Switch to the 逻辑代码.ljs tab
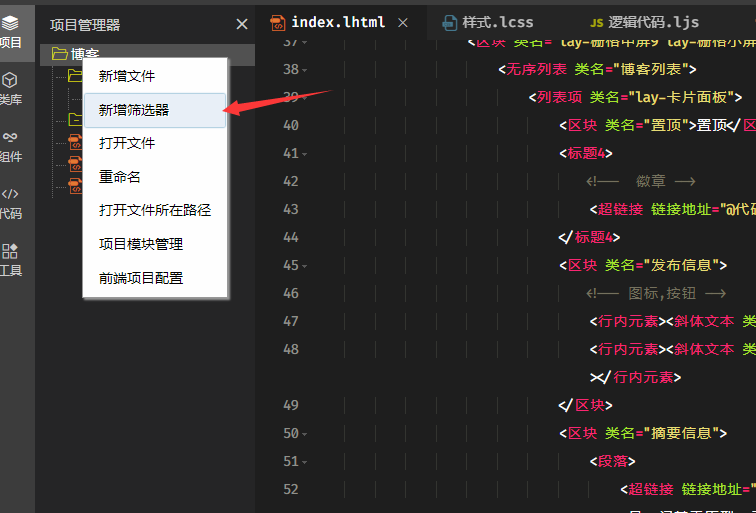756x513 pixels. [653, 22]
